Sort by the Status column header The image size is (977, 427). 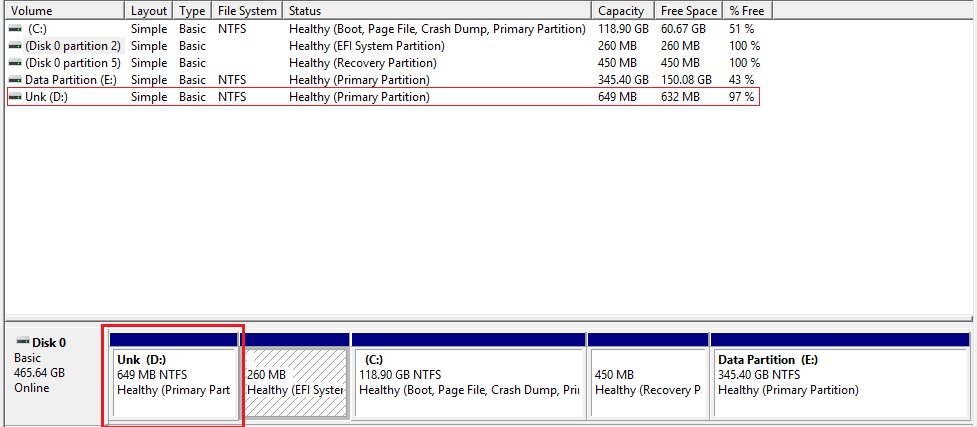click(x=437, y=11)
